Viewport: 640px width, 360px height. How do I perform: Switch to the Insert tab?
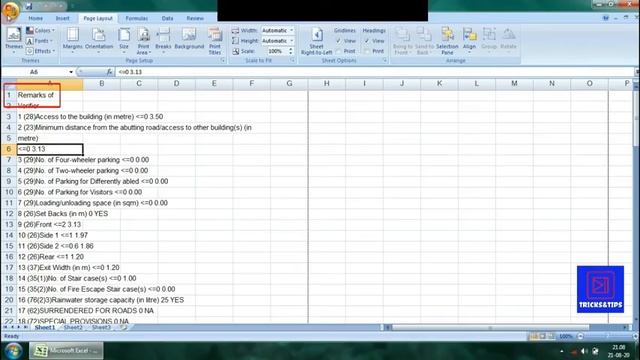tap(62, 18)
